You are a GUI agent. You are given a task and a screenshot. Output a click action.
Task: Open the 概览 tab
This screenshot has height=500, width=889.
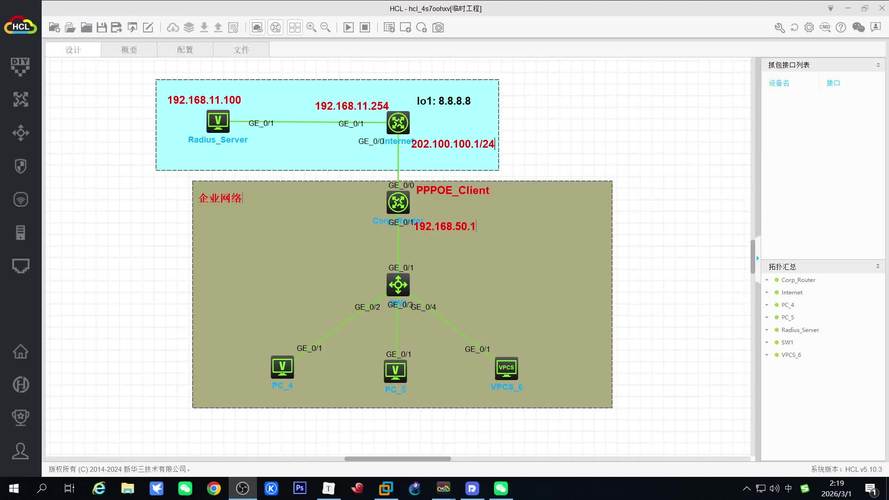[129, 49]
